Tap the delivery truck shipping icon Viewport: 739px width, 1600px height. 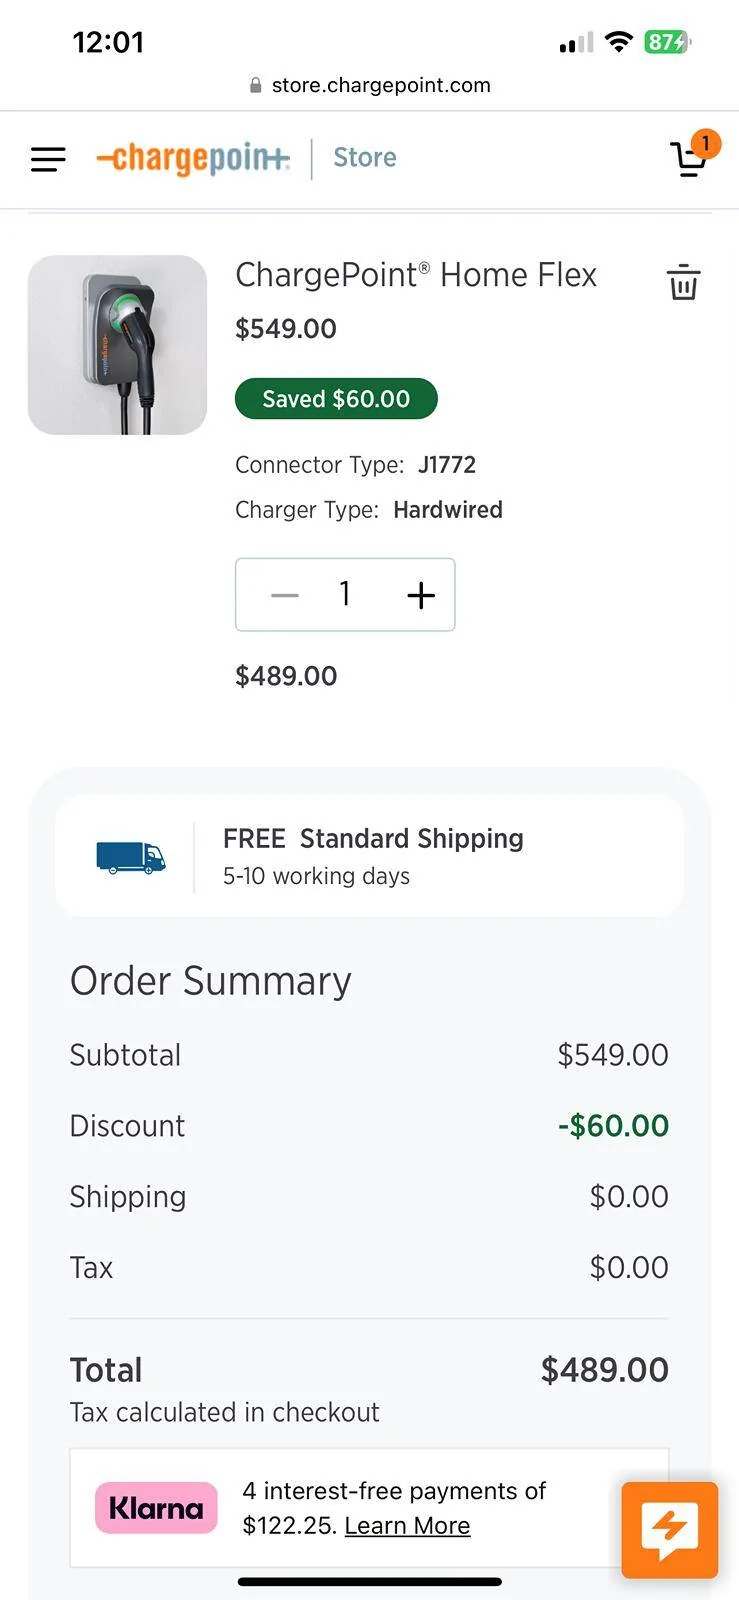click(130, 857)
